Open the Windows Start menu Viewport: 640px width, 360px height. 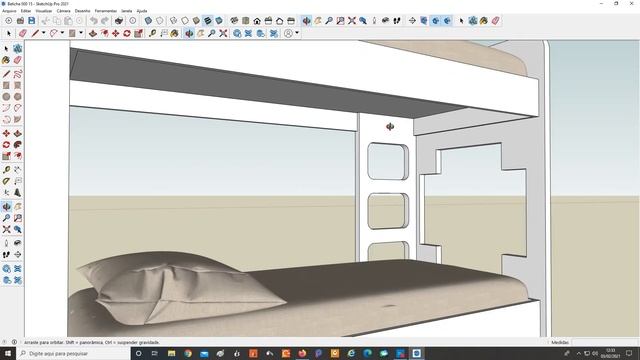(x=7, y=353)
